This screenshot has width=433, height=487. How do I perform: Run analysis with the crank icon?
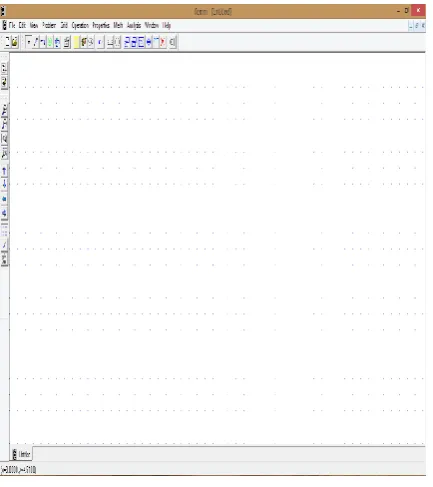84,42
